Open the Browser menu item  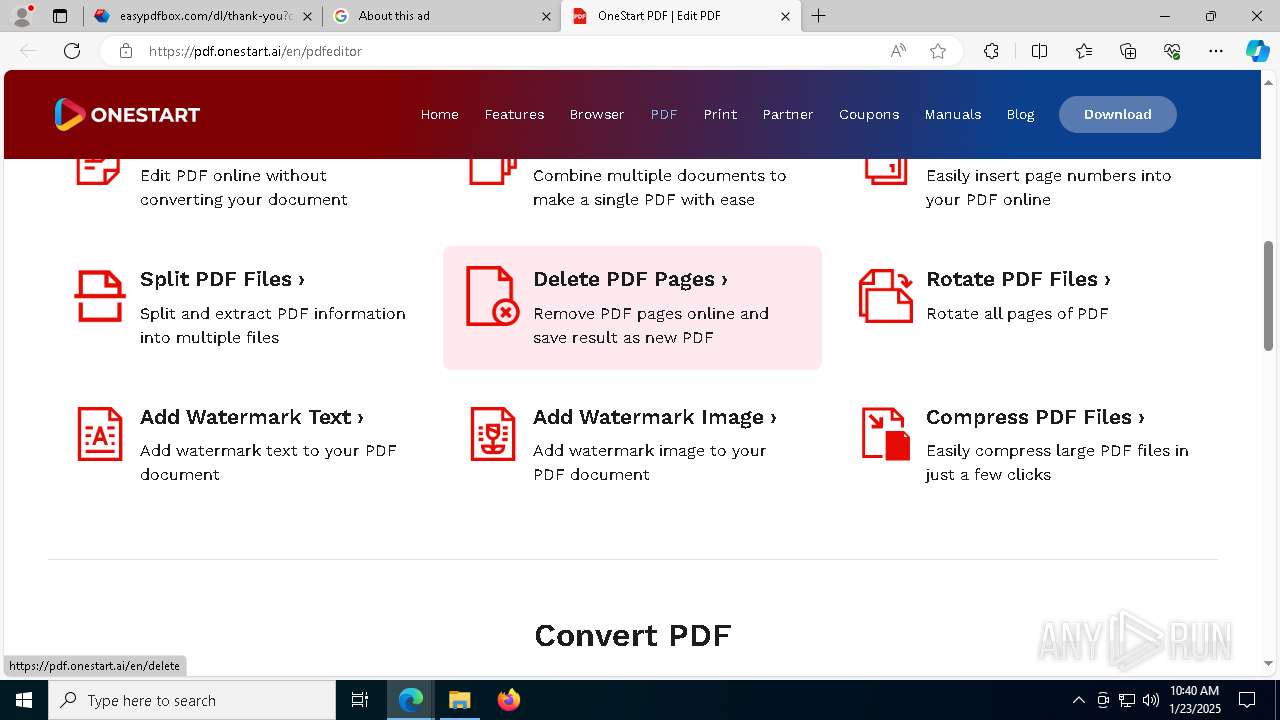click(597, 114)
